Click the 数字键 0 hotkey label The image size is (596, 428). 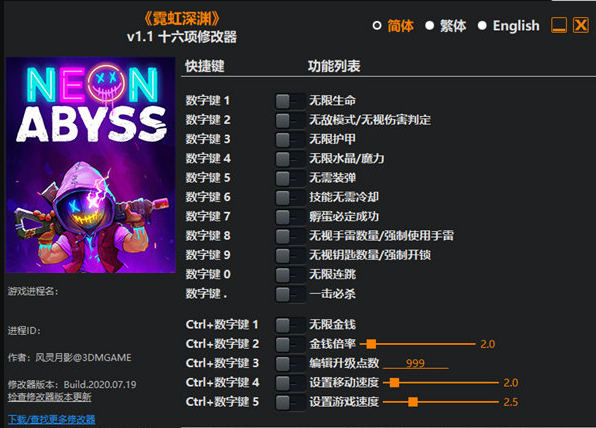point(208,274)
